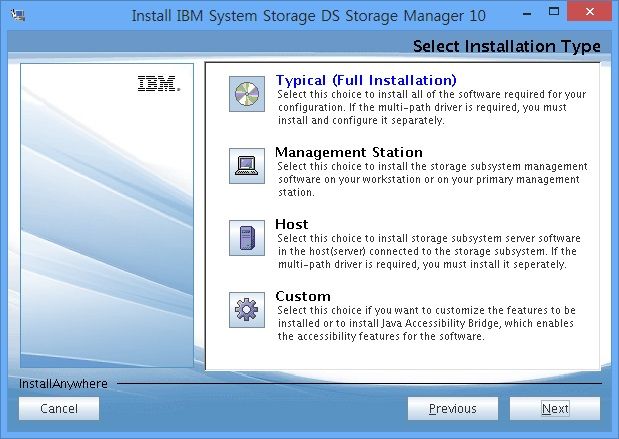The width and height of the screenshot is (619, 439).
Task: Select the Host server tower icon
Action: pyautogui.click(x=247, y=238)
